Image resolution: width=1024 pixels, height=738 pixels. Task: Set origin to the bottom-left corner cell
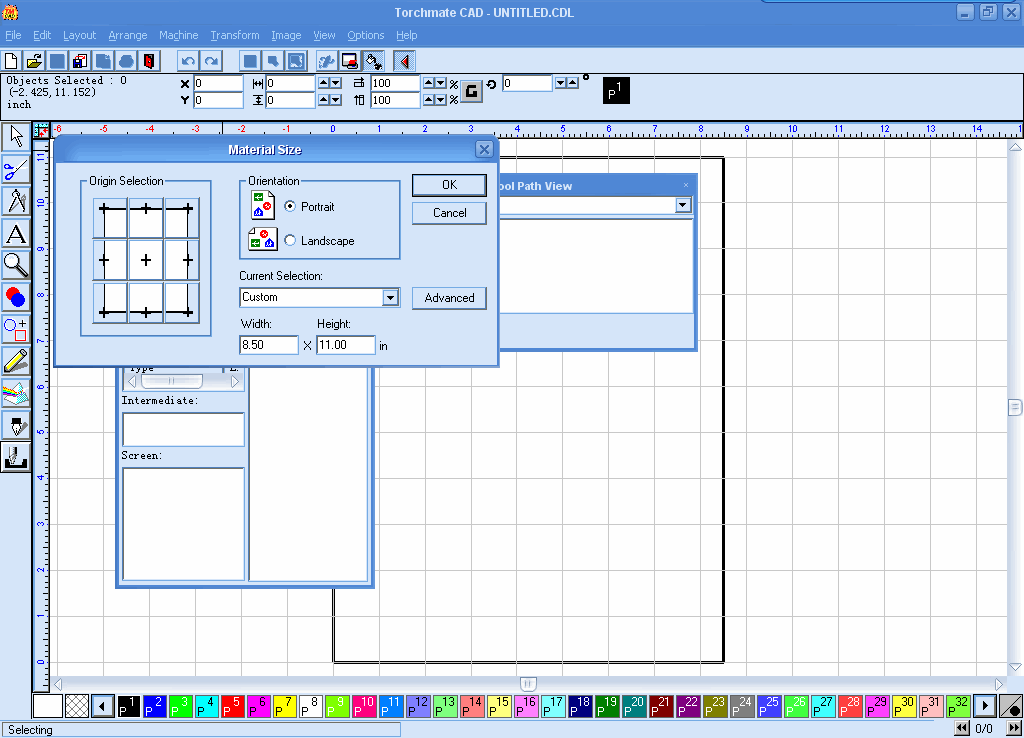point(110,302)
